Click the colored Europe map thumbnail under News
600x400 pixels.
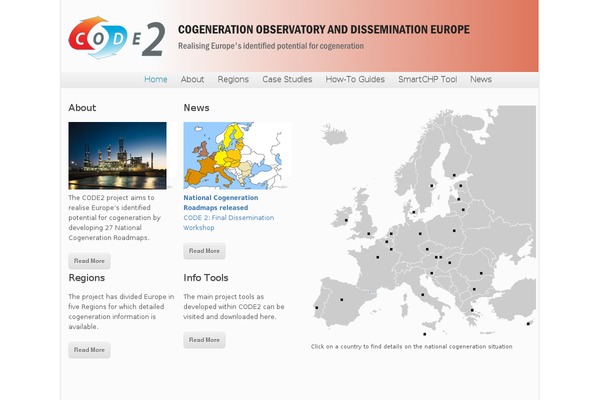click(237, 155)
